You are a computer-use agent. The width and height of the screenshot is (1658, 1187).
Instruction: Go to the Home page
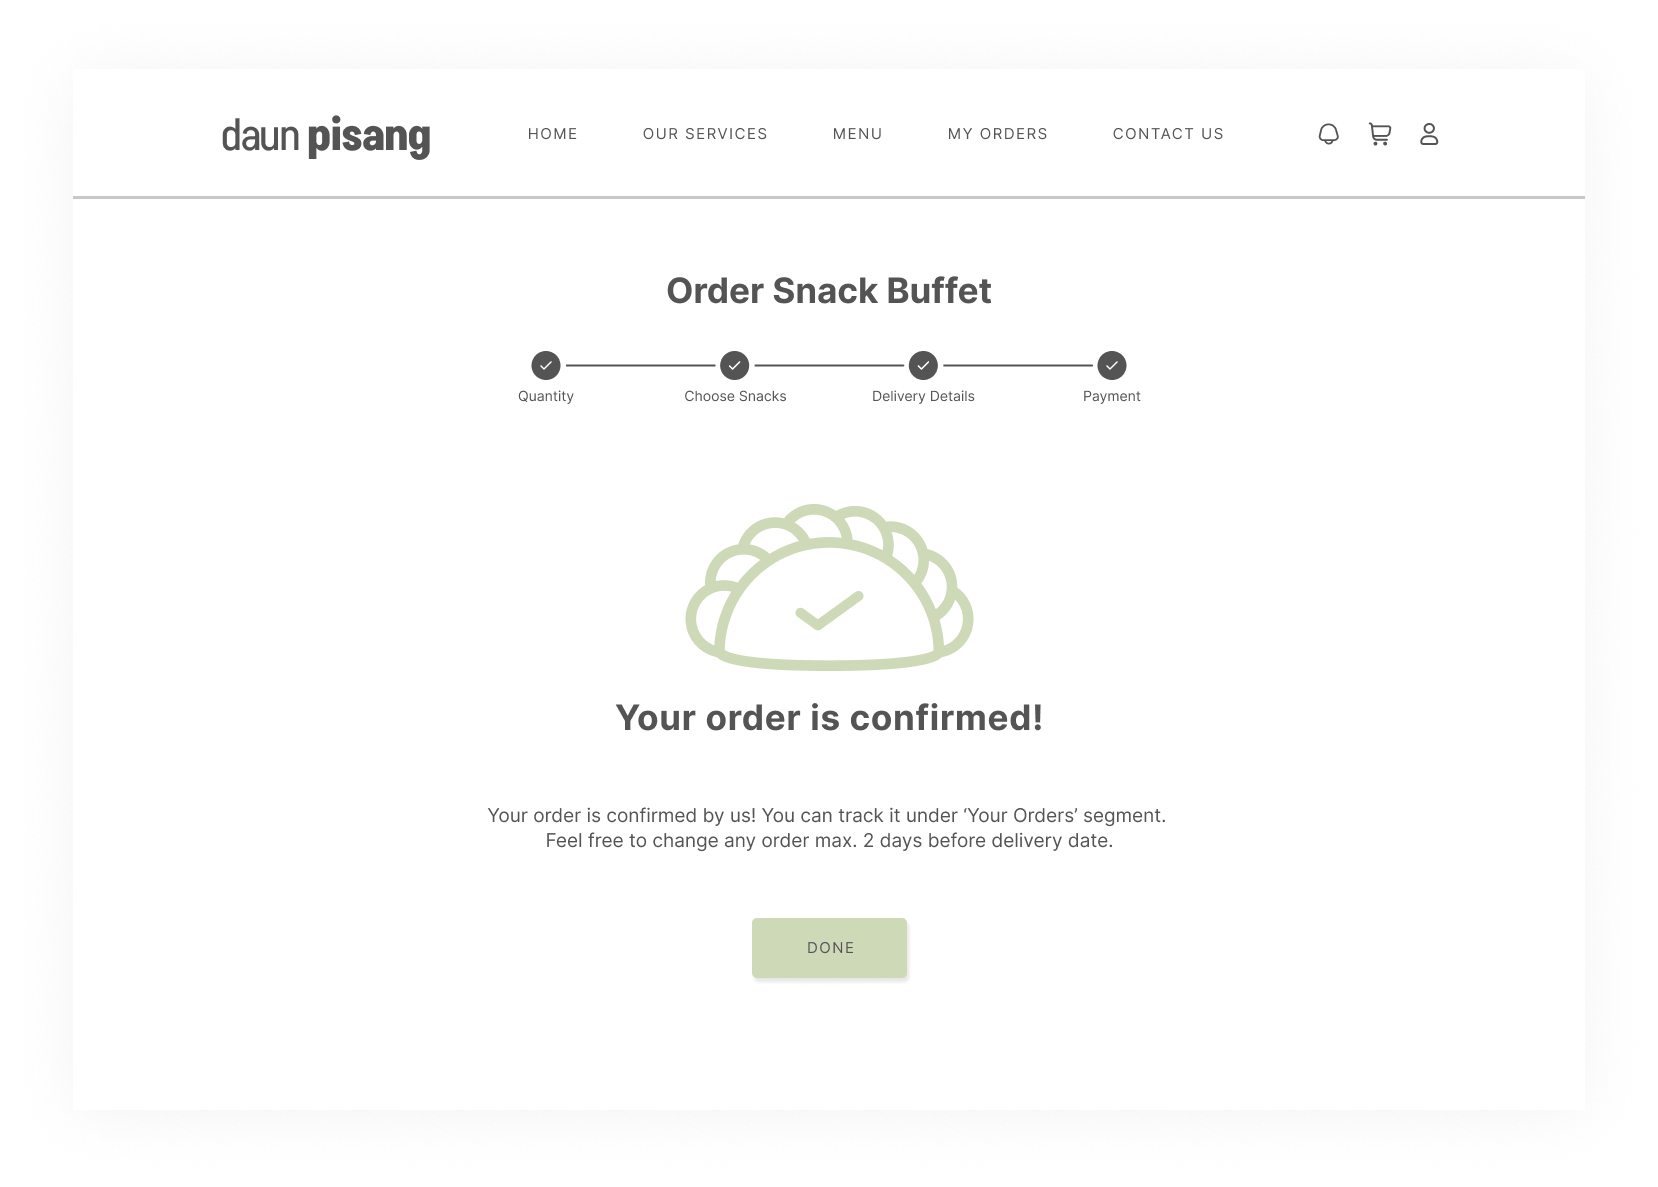[x=553, y=134]
